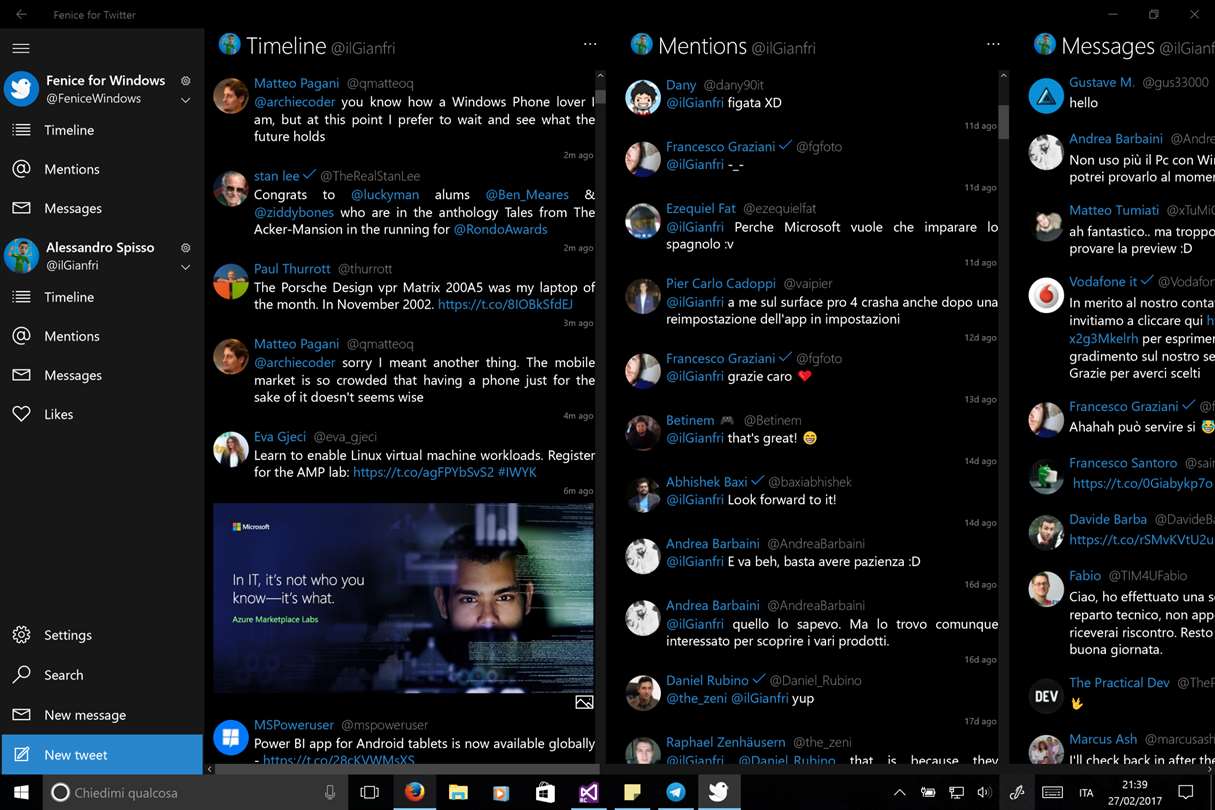This screenshot has width=1215, height=810.
Task: Select Fabio's message sender name
Action: pos(1085,576)
